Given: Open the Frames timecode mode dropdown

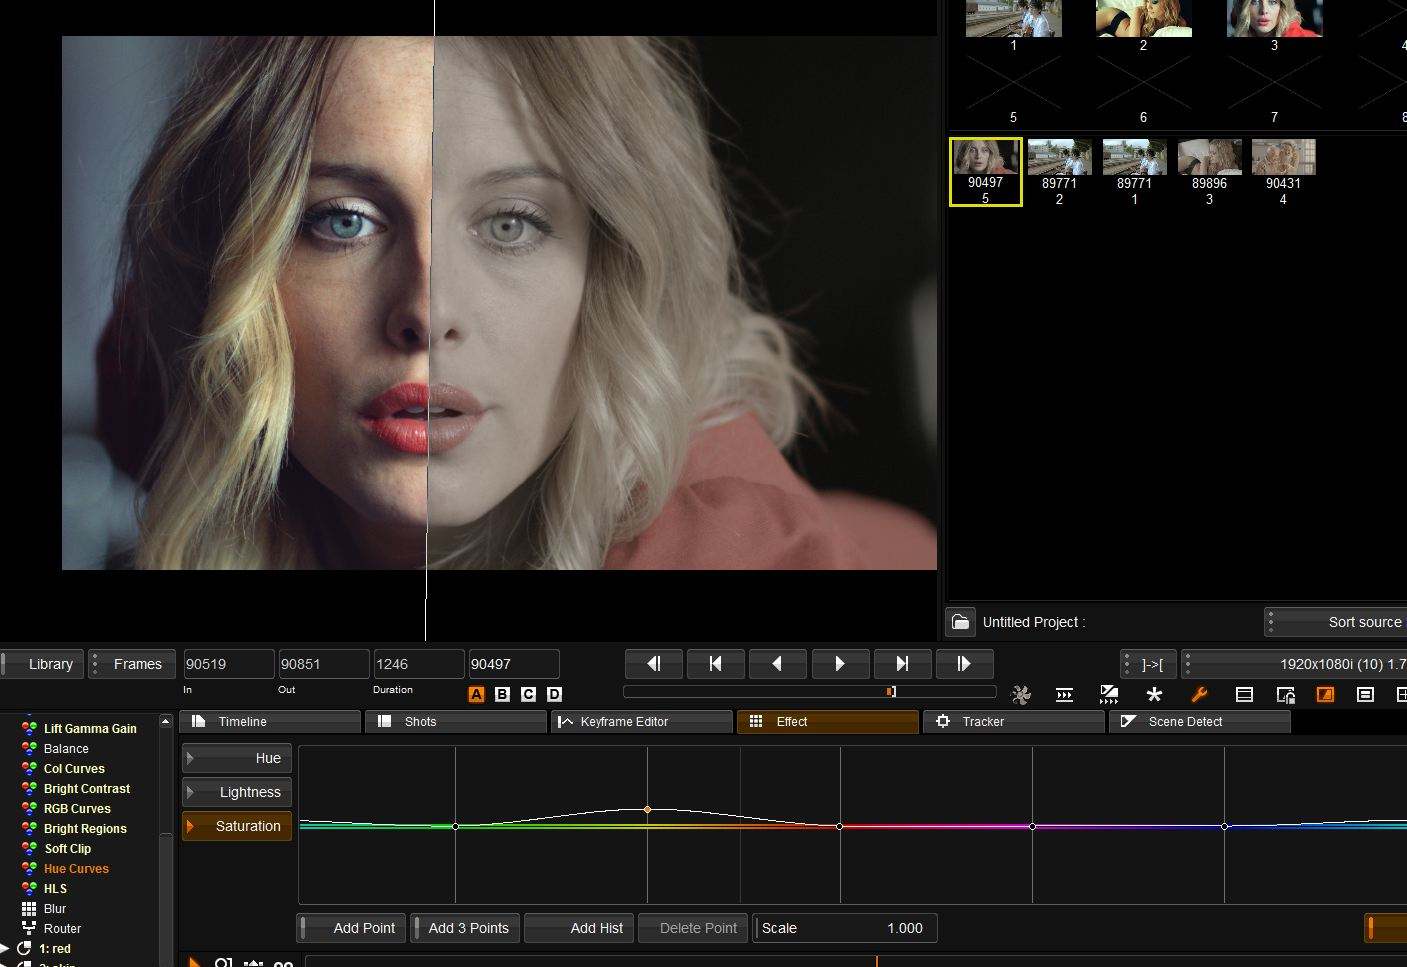Looking at the screenshot, I should [x=132, y=664].
